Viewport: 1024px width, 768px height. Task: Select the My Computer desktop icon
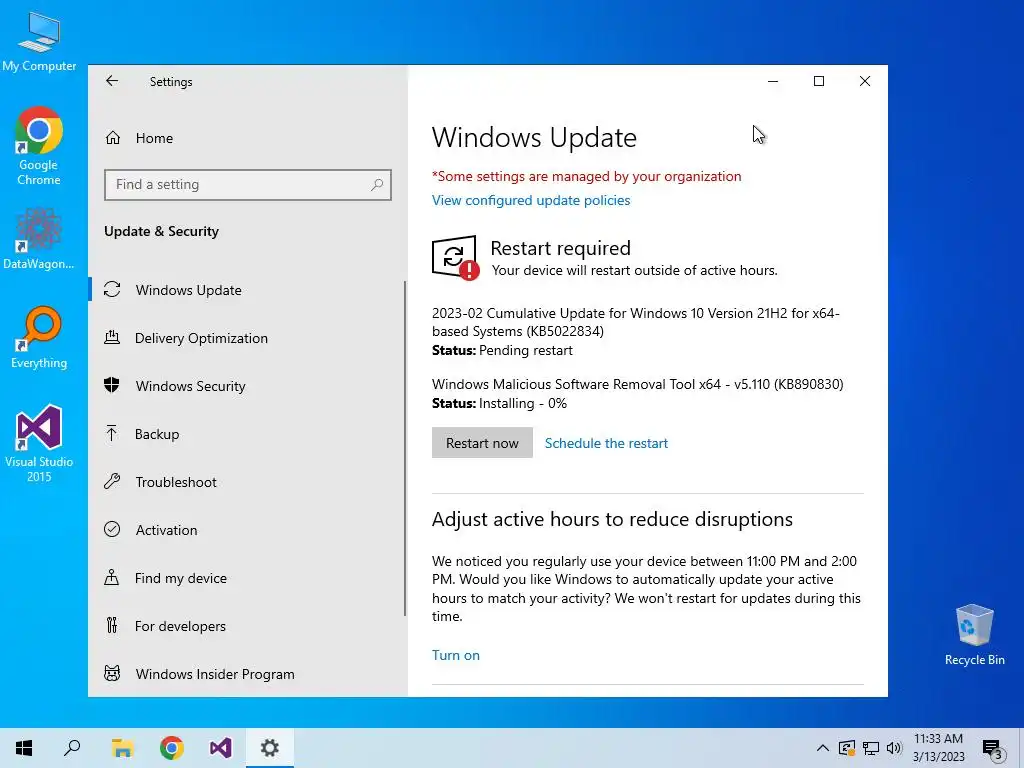39,41
